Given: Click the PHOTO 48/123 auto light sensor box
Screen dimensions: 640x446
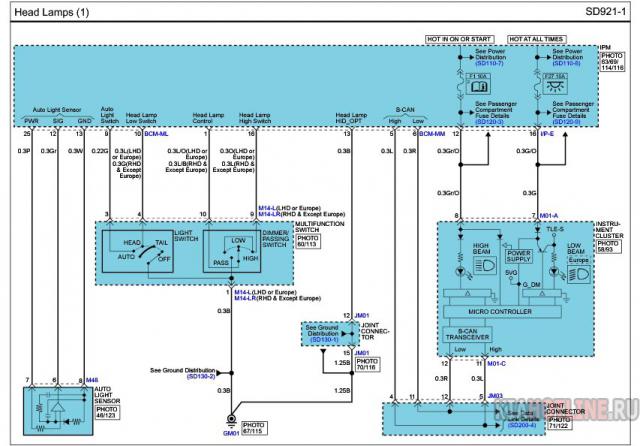Looking at the screenshot, I should pyautogui.click(x=108, y=411).
